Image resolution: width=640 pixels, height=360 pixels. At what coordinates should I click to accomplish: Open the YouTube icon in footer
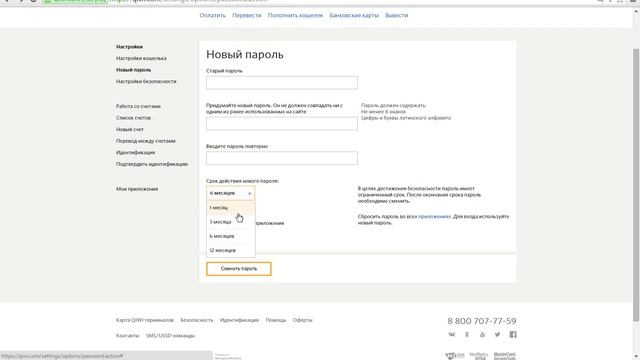[x=482, y=334]
